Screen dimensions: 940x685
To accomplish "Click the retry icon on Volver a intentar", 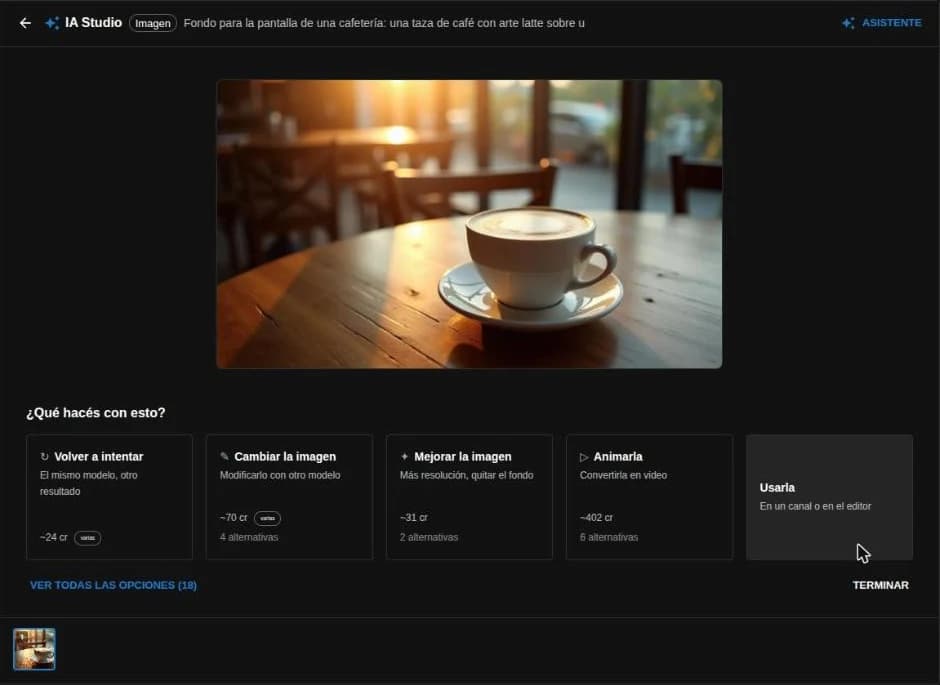I will coord(44,457).
